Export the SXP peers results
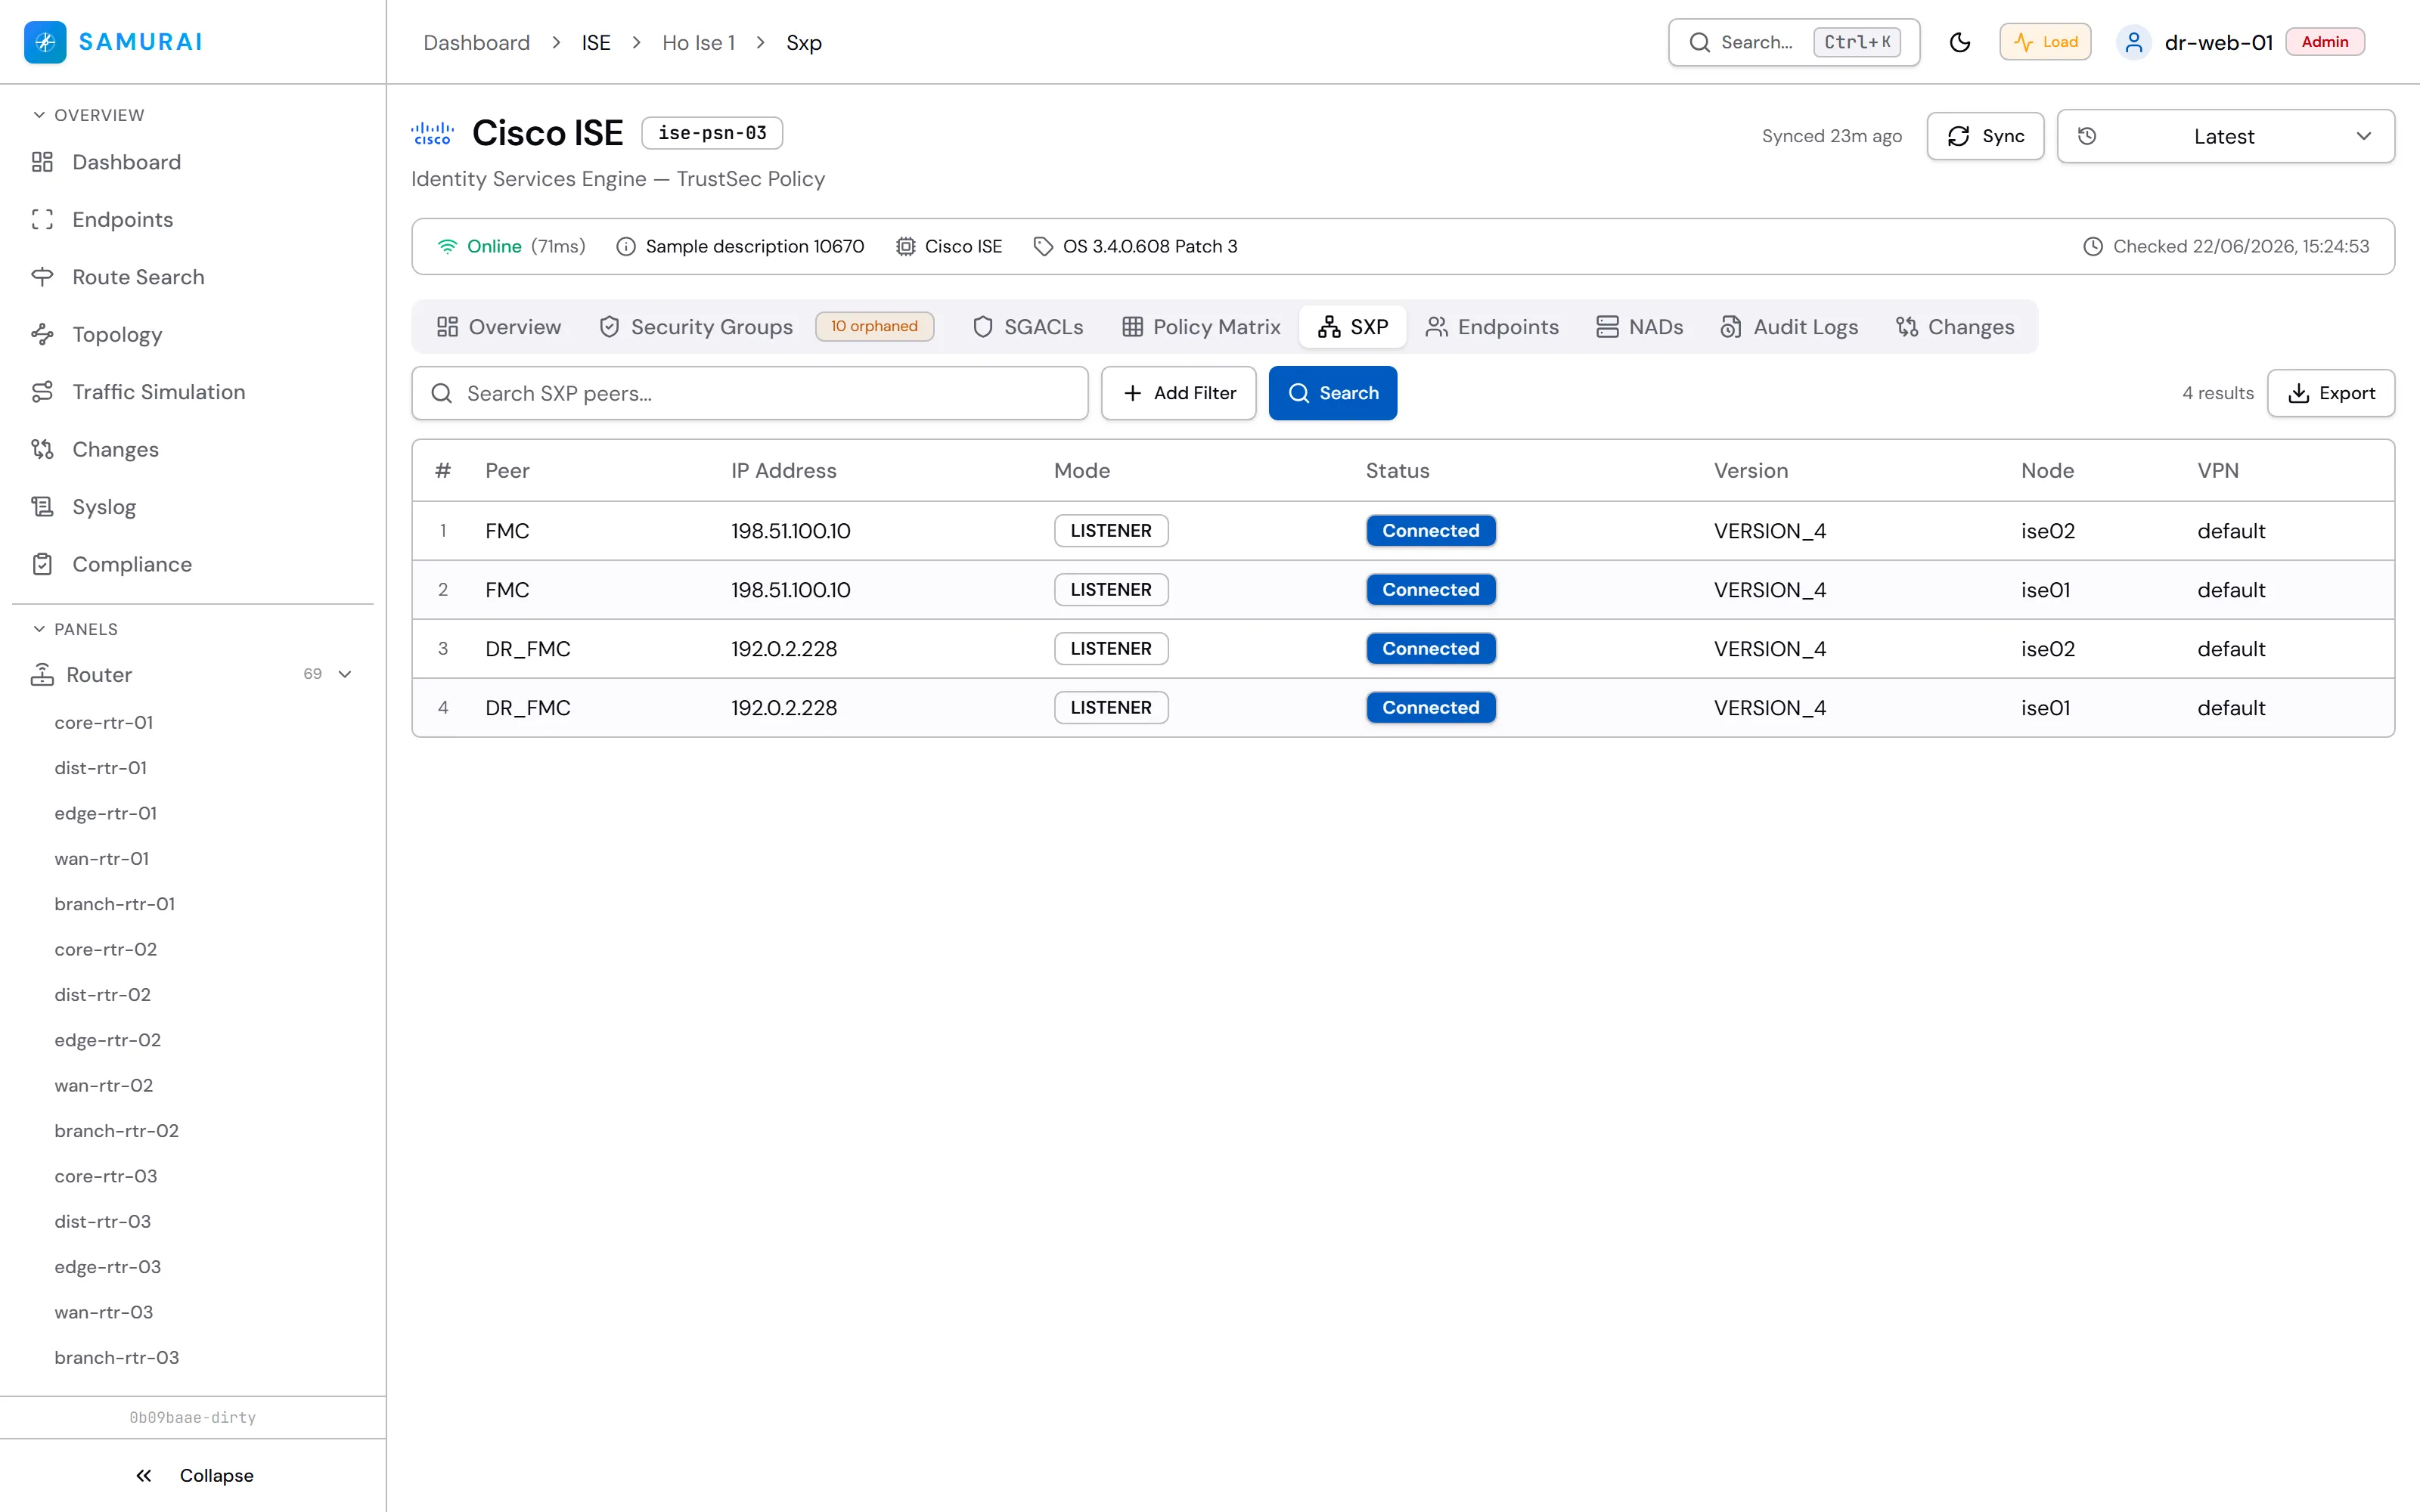The width and height of the screenshot is (2420, 1512). 2331,393
